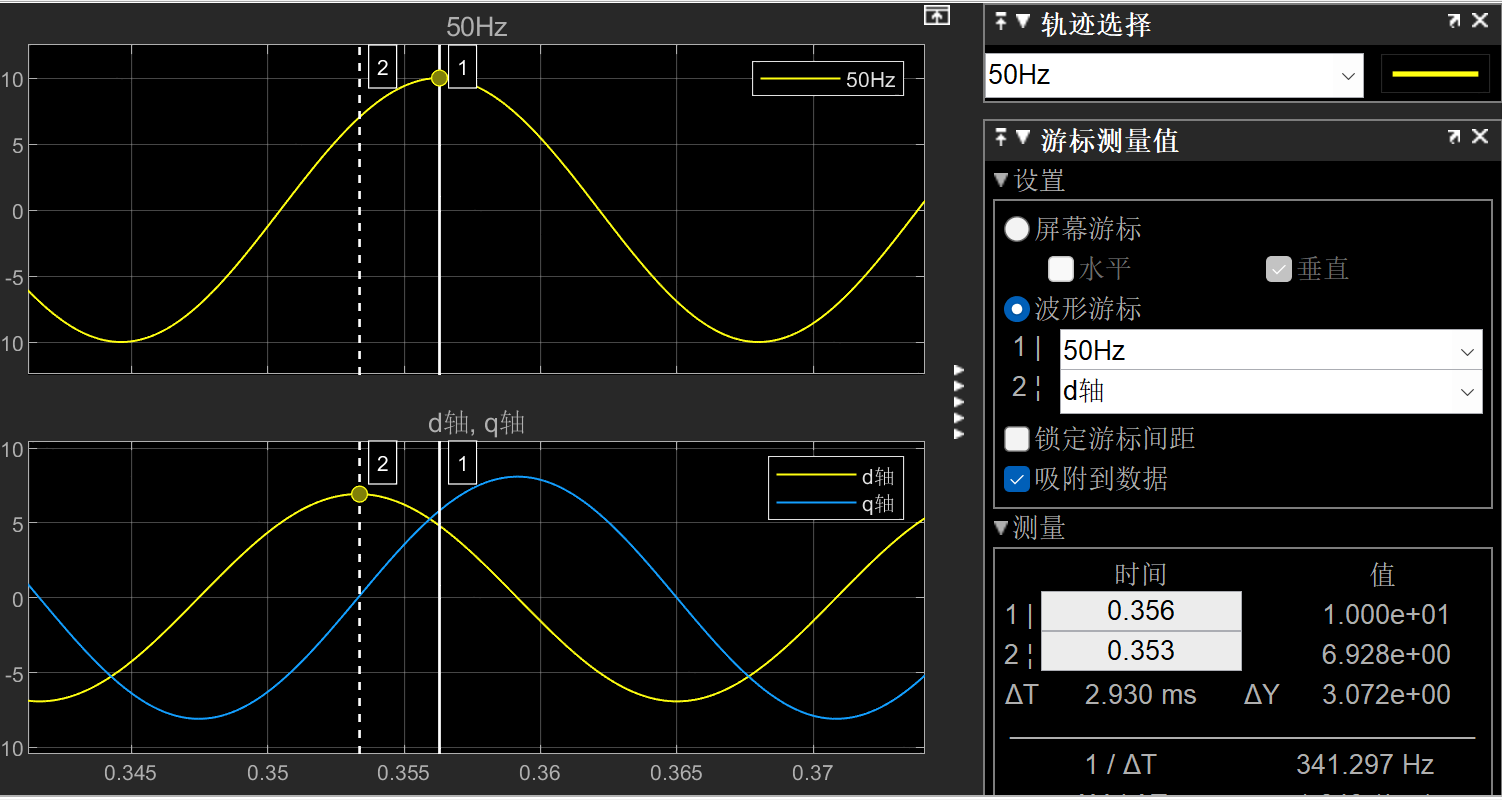
Task: Close the 游标测量值 panel
Action: tap(1480, 138)
